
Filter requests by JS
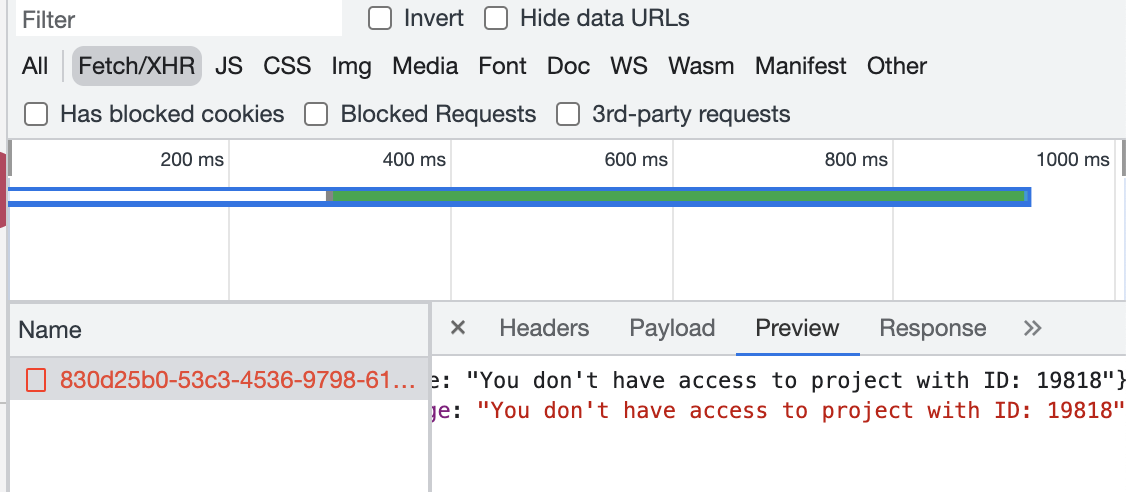[229, 66]
